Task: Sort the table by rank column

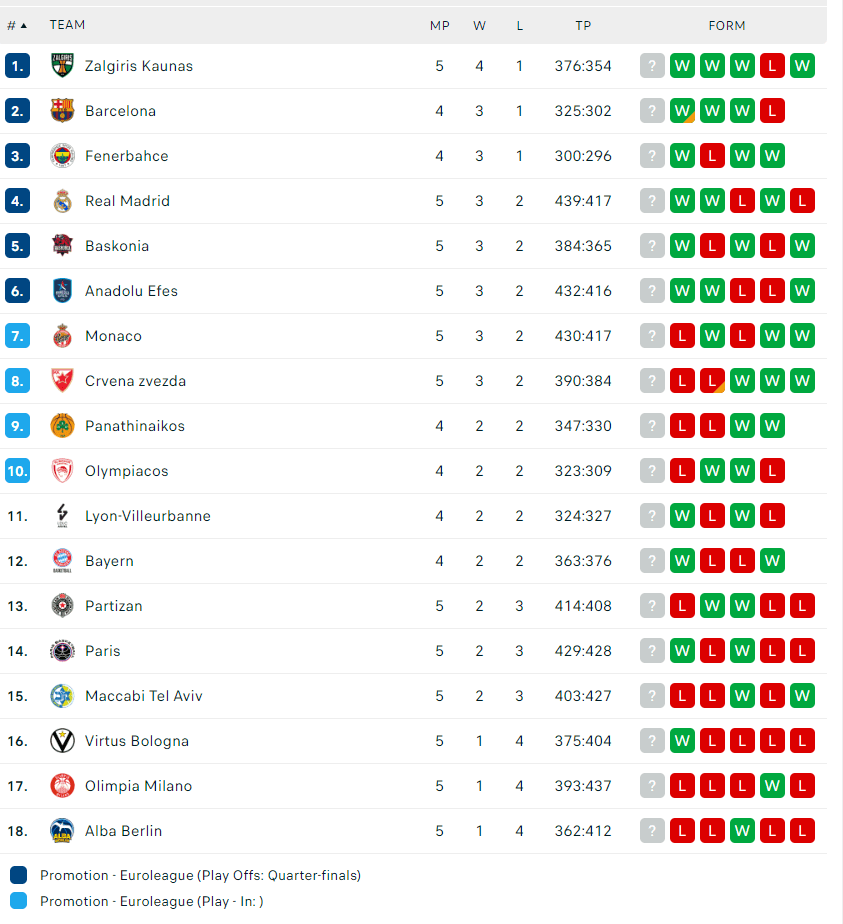Action: (17, 25)
